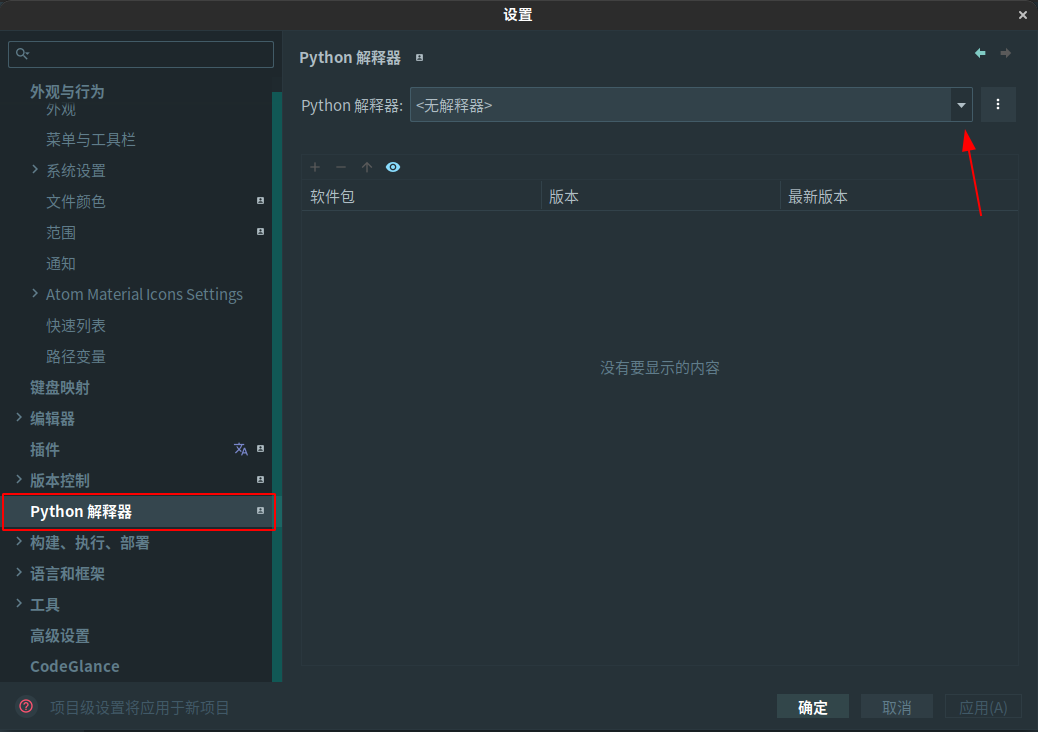Click the remove package minus icon

tap(341, 167)
